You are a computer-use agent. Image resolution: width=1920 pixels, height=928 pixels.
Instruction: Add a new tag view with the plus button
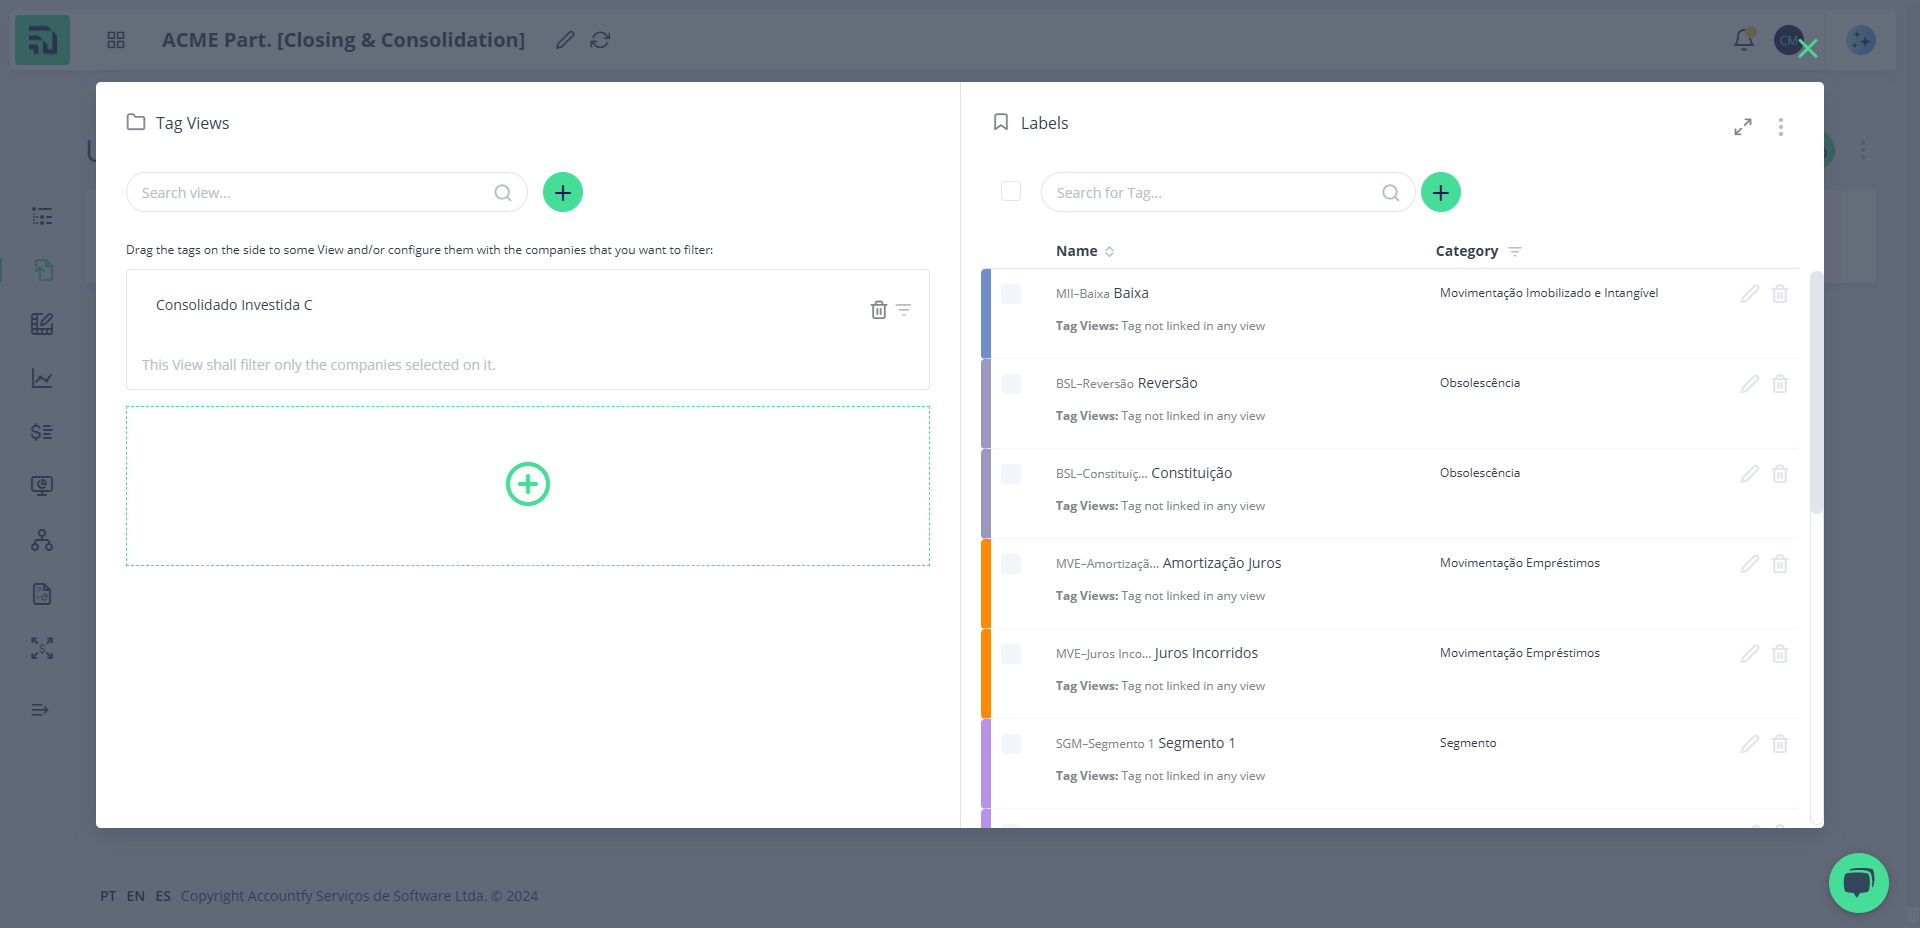coord(563,192)
